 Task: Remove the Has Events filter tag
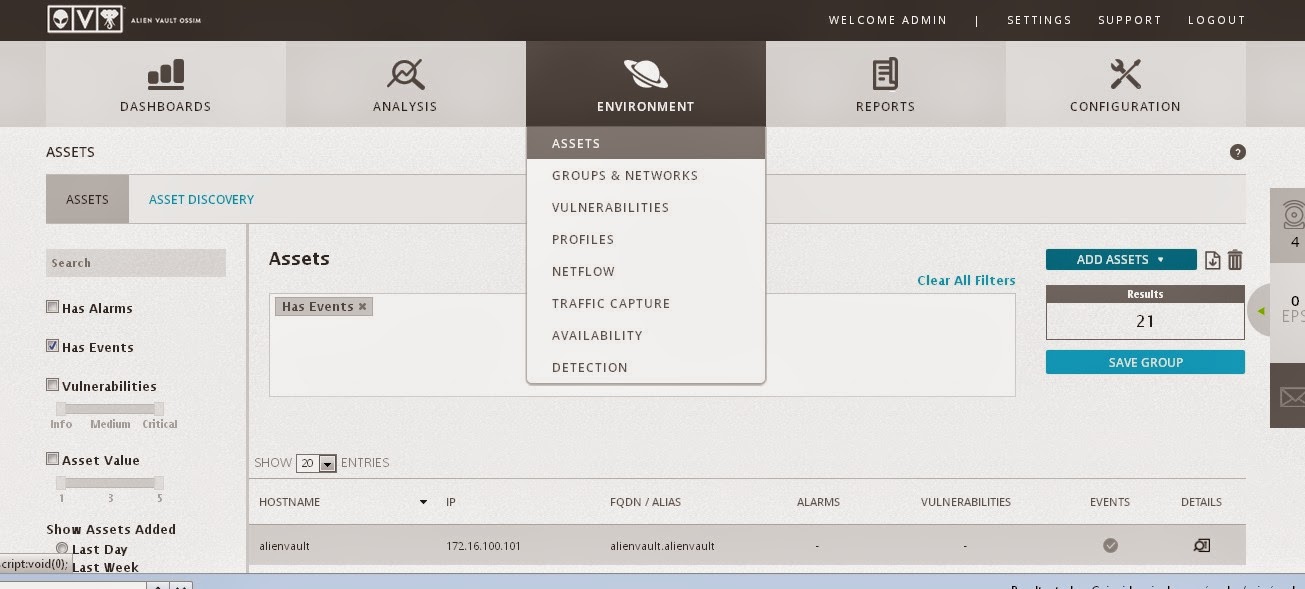(x=363, y=307)
